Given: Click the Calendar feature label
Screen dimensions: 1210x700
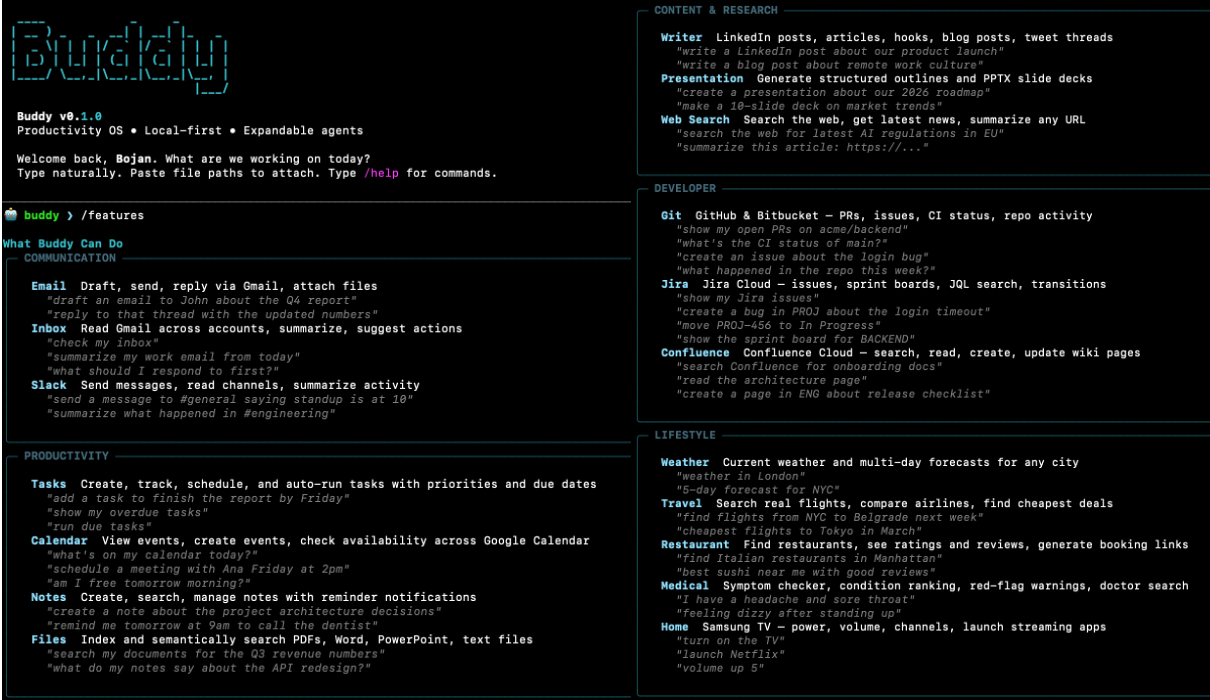Looking at the screenshot, I should coord(59,541).
